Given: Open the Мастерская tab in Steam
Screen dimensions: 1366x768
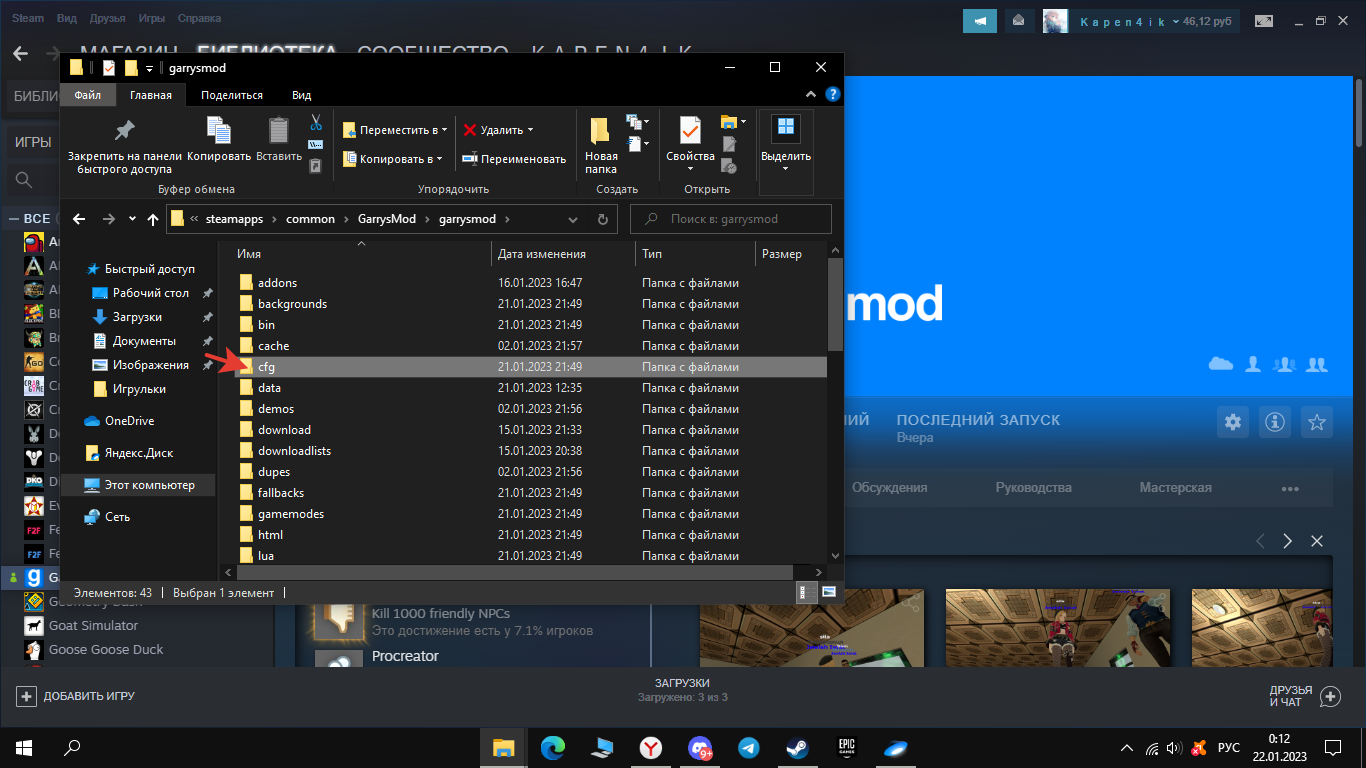Looking at the screenshot, I should (1175, 488).
